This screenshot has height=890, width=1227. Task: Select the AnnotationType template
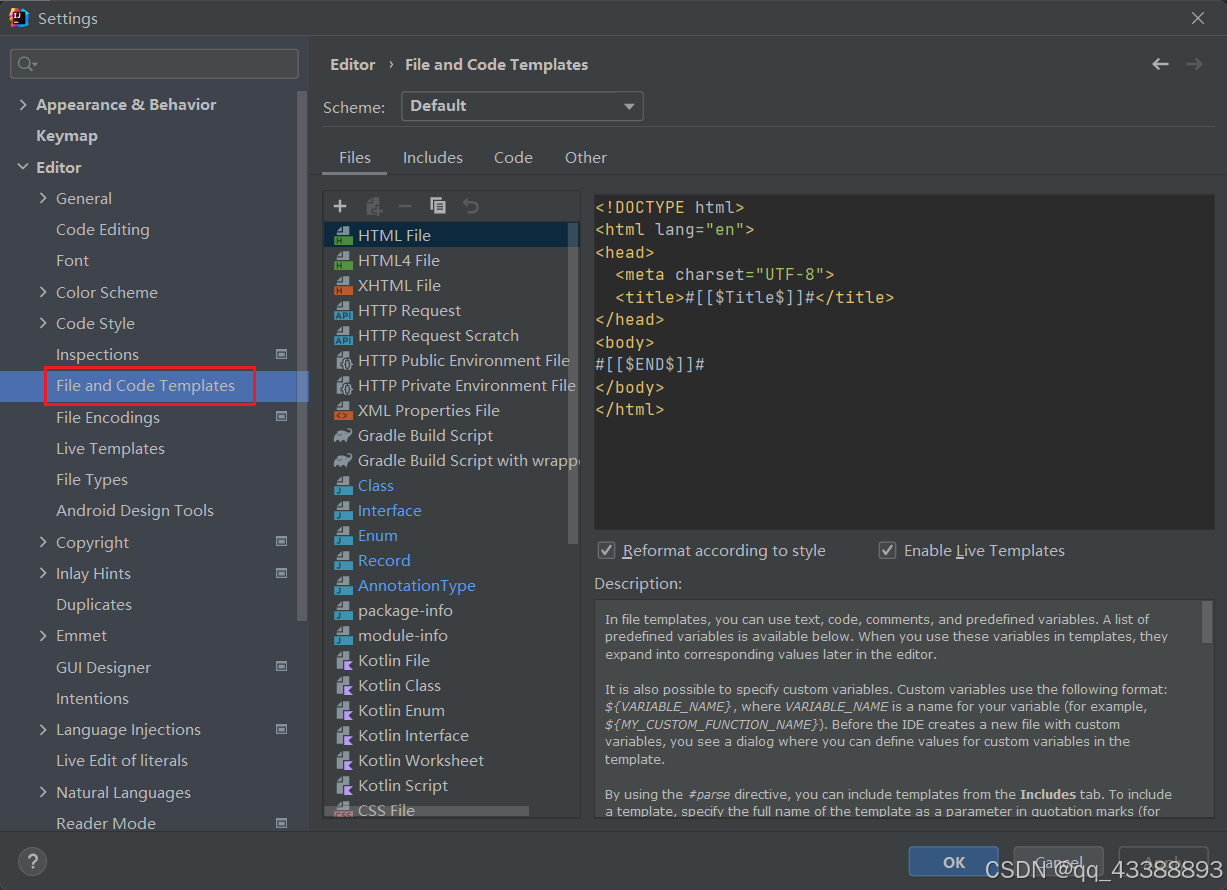click(417, 585)
